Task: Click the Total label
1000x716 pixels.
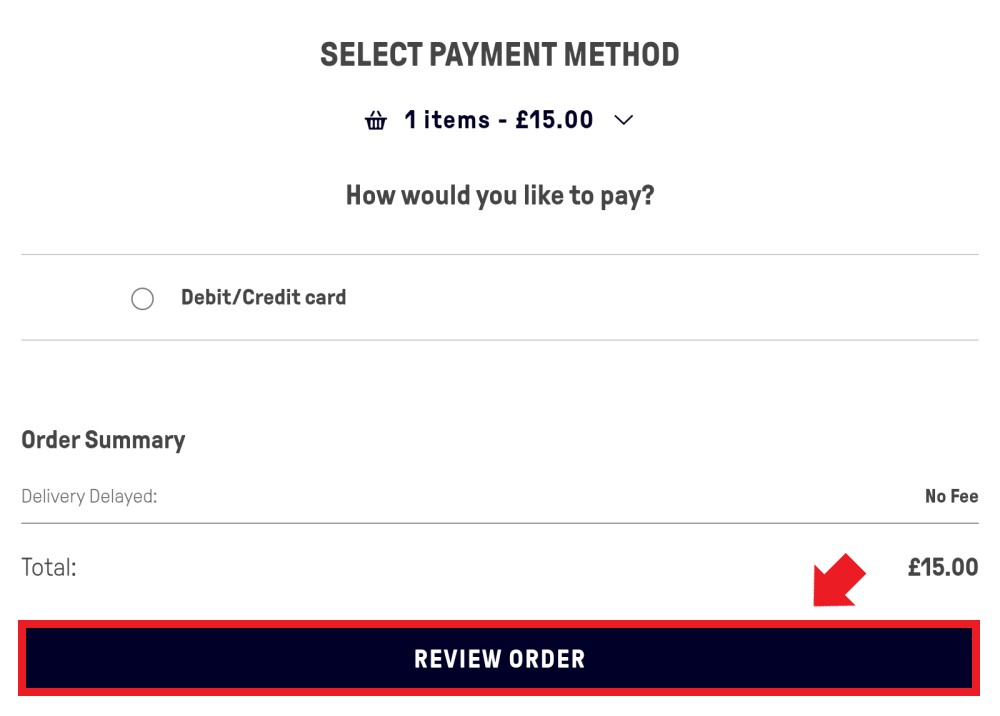Action: pos(48,567)
